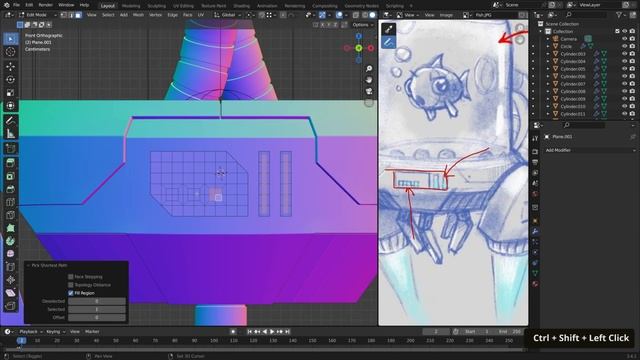Open the Vertex menu in viewport header
Image resolution: width=640 pixels, height=360 pixels.
coord(156,15)
